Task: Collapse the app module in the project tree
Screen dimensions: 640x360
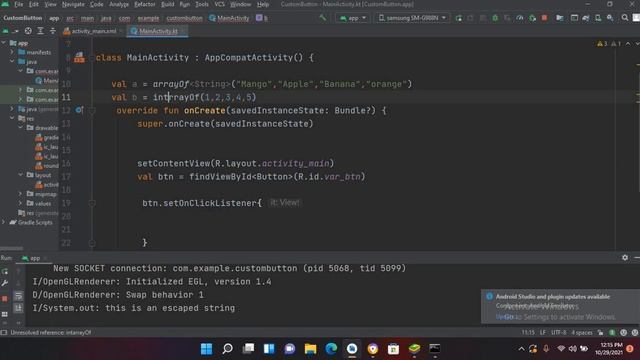Action: coord(4,43)
